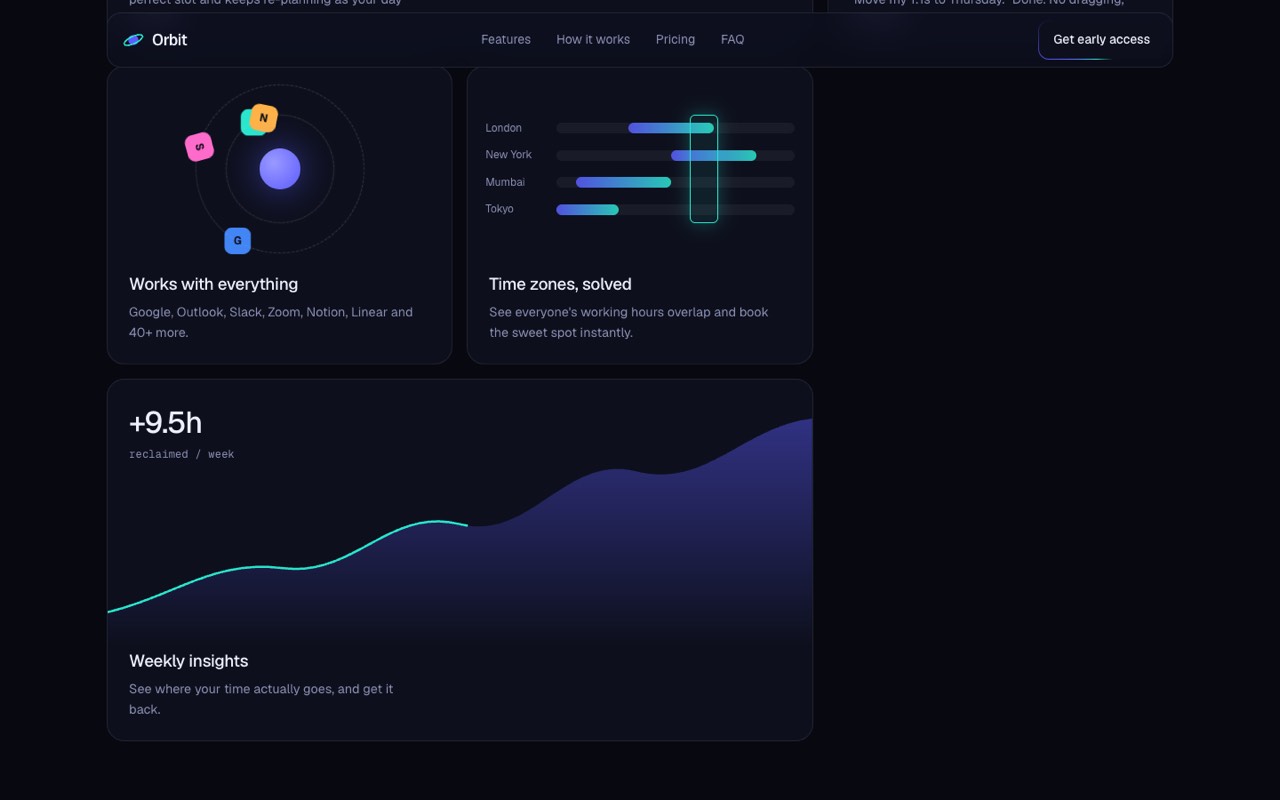
Task: Click the +9.5h statistic
Action: coord(165,423)
